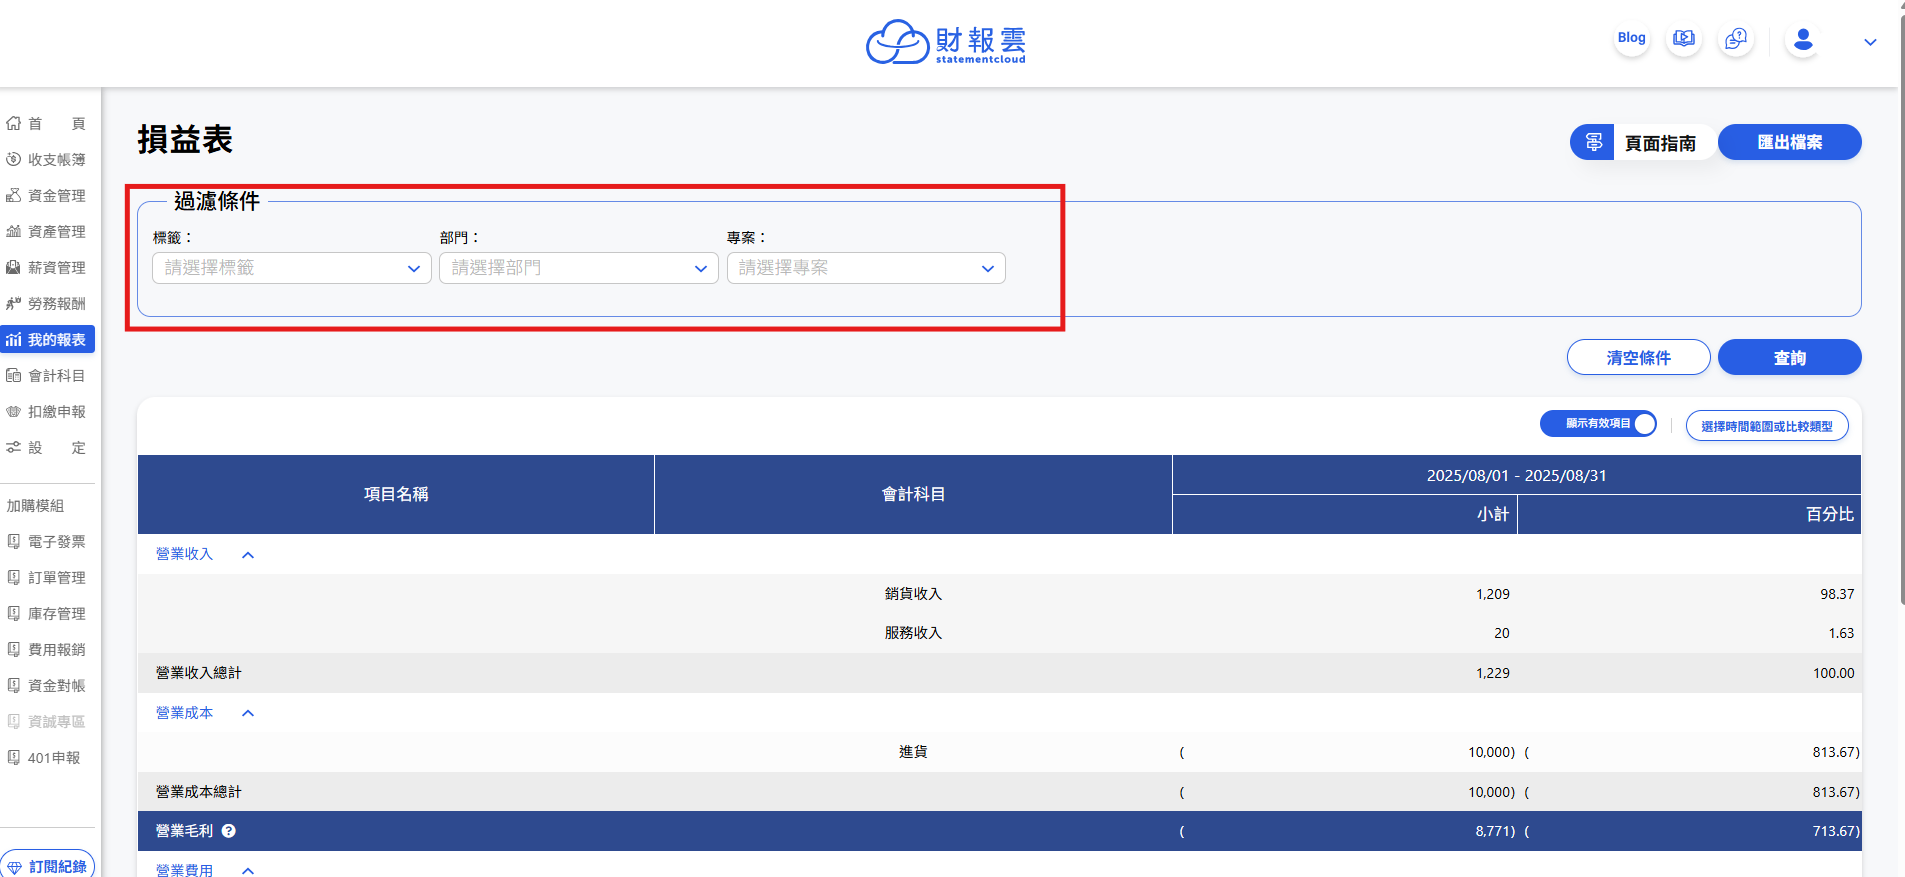Open the support chat icon in header
Image resolution: width=1905 pixels, height=877 pixels.
pos(1736,39)
